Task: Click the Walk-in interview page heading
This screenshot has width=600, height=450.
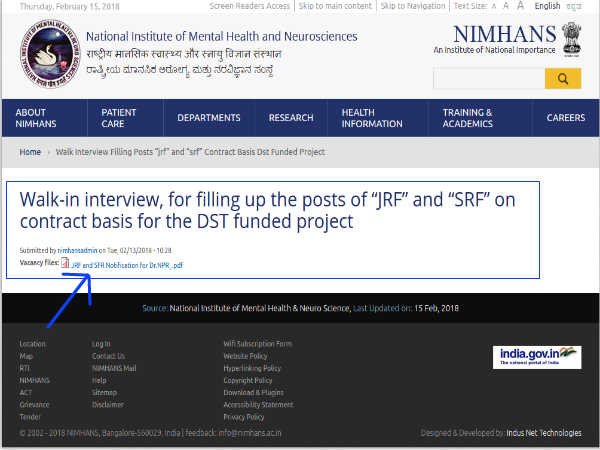Action: click(x=267, y=210)
